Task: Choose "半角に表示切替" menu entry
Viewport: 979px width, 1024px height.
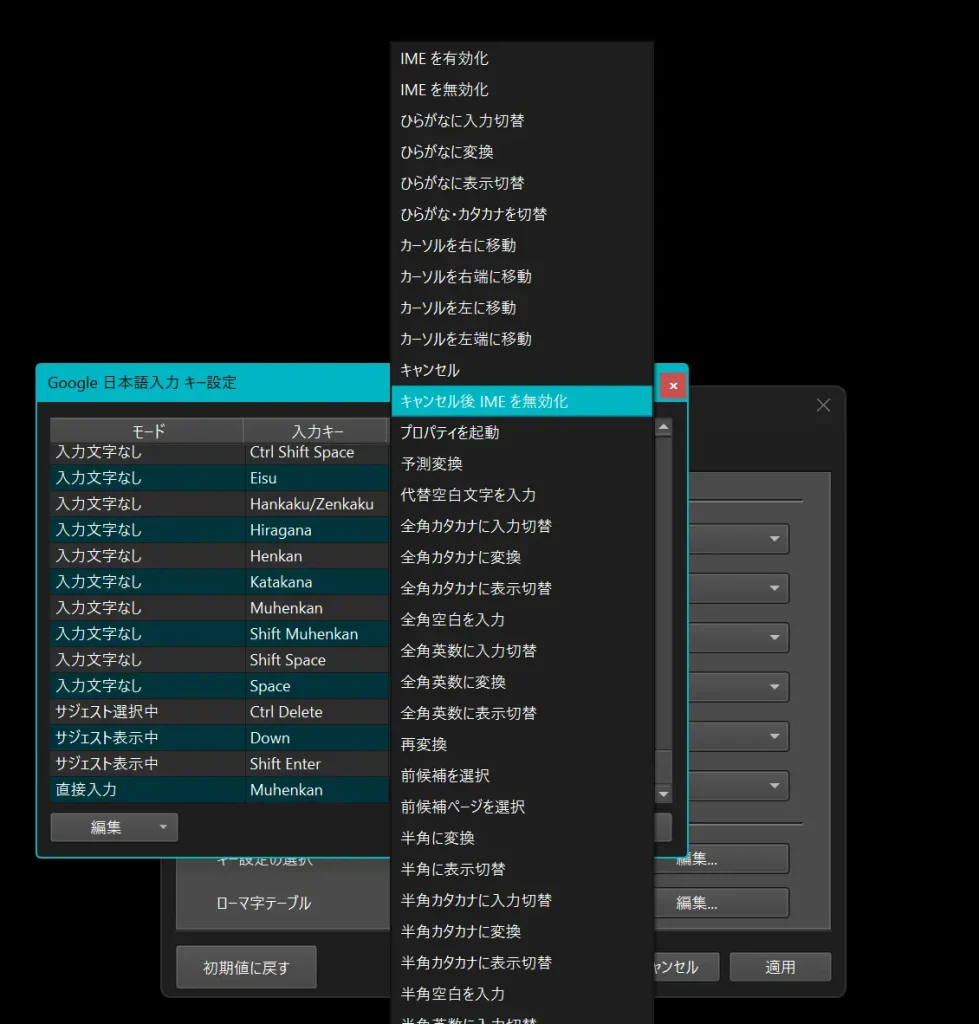Action: coord(522,869)
